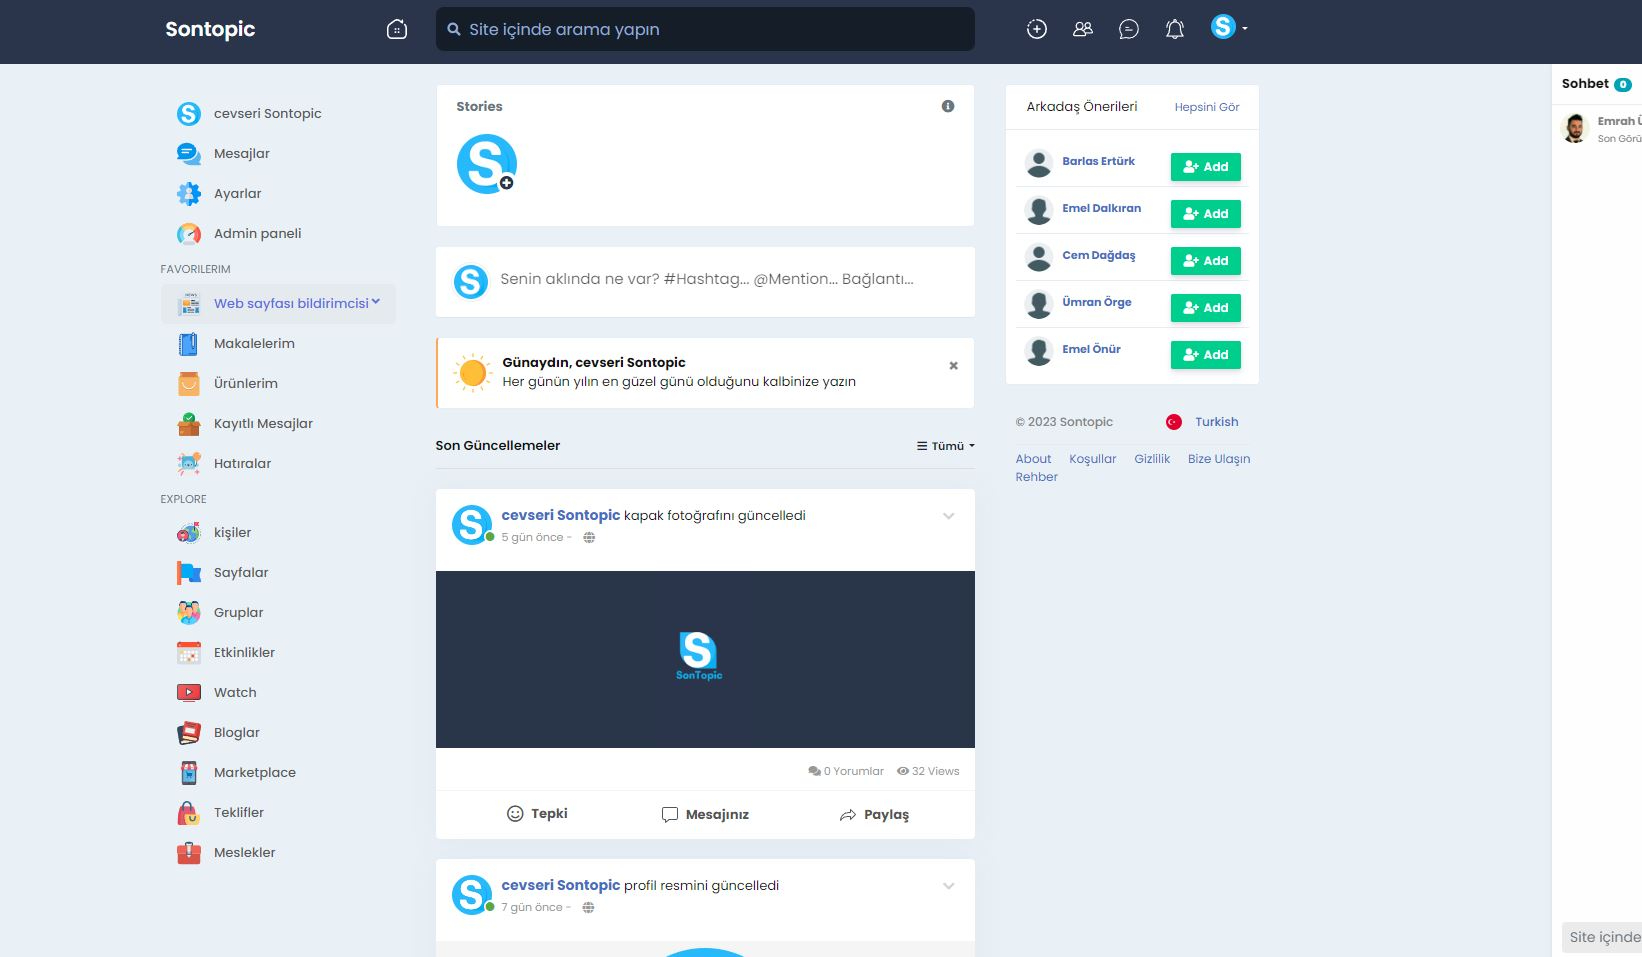Dismiss the Günaydın greeting banner
1642x957 pixels.
(x=954, y=365)
